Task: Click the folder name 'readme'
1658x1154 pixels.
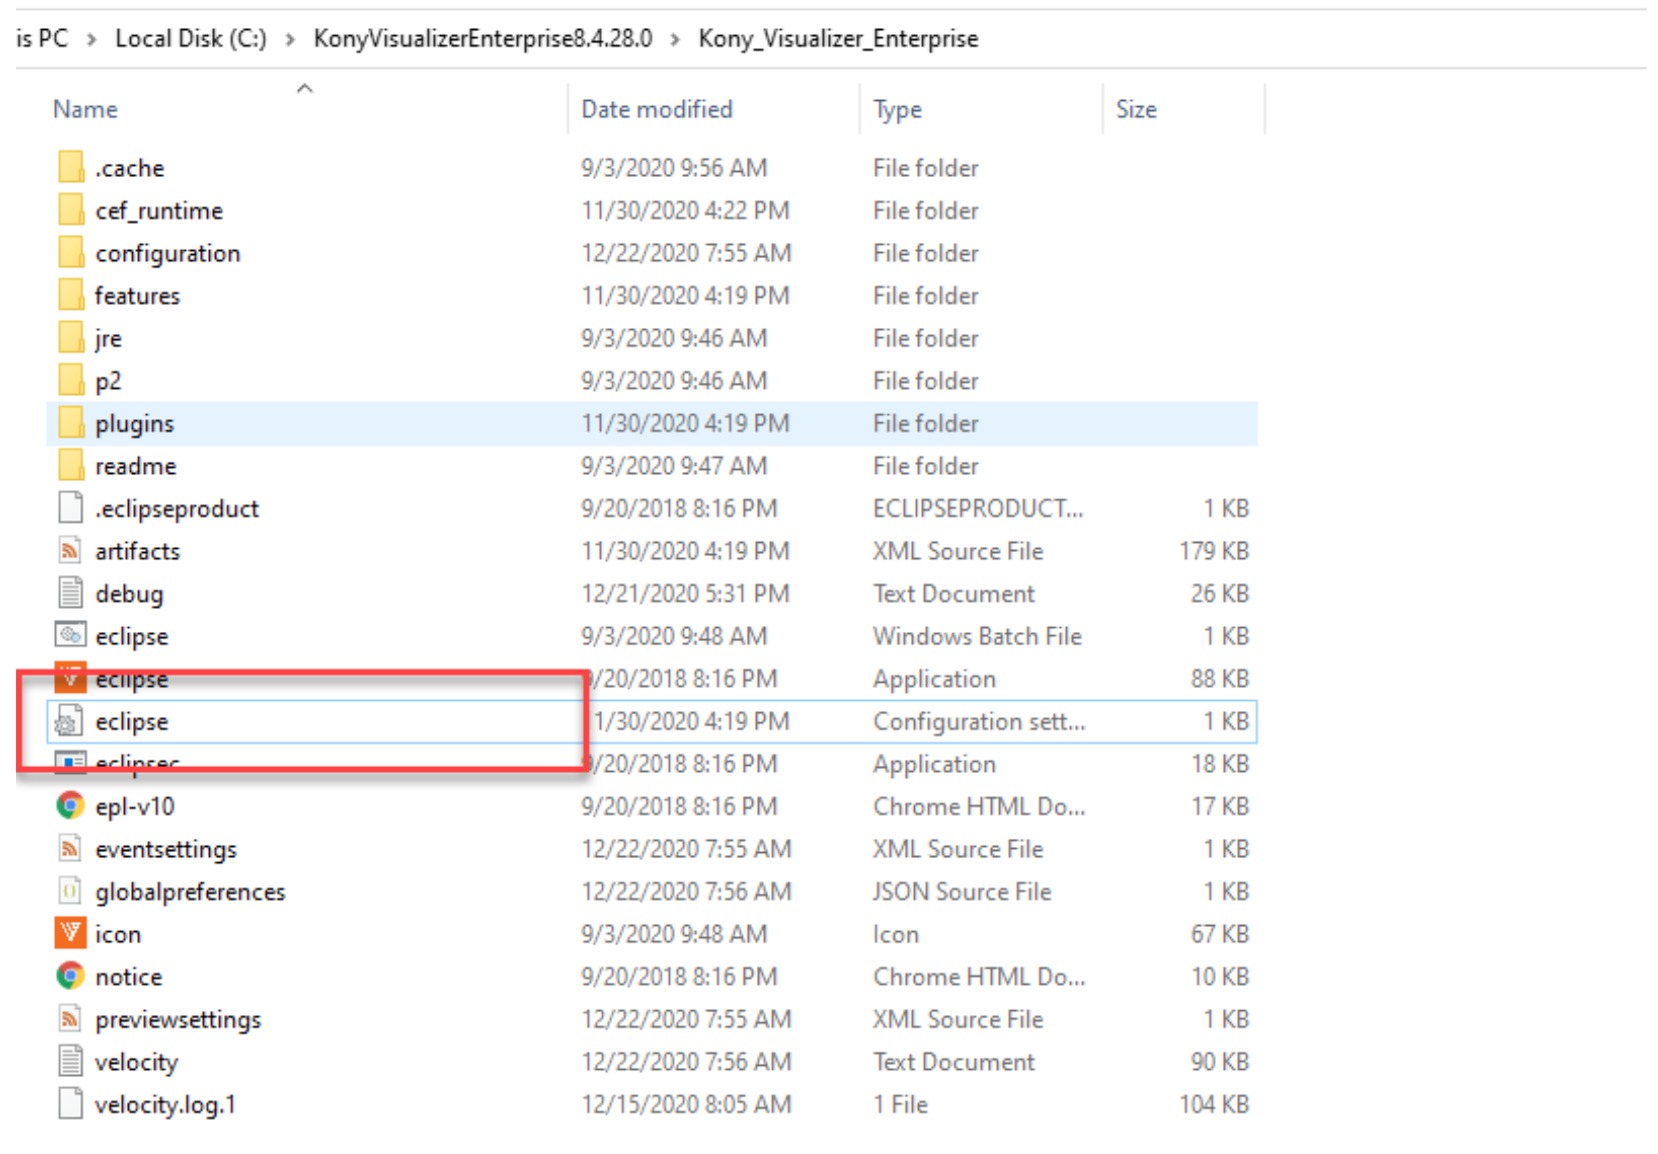Action: (x=135, y=466)
